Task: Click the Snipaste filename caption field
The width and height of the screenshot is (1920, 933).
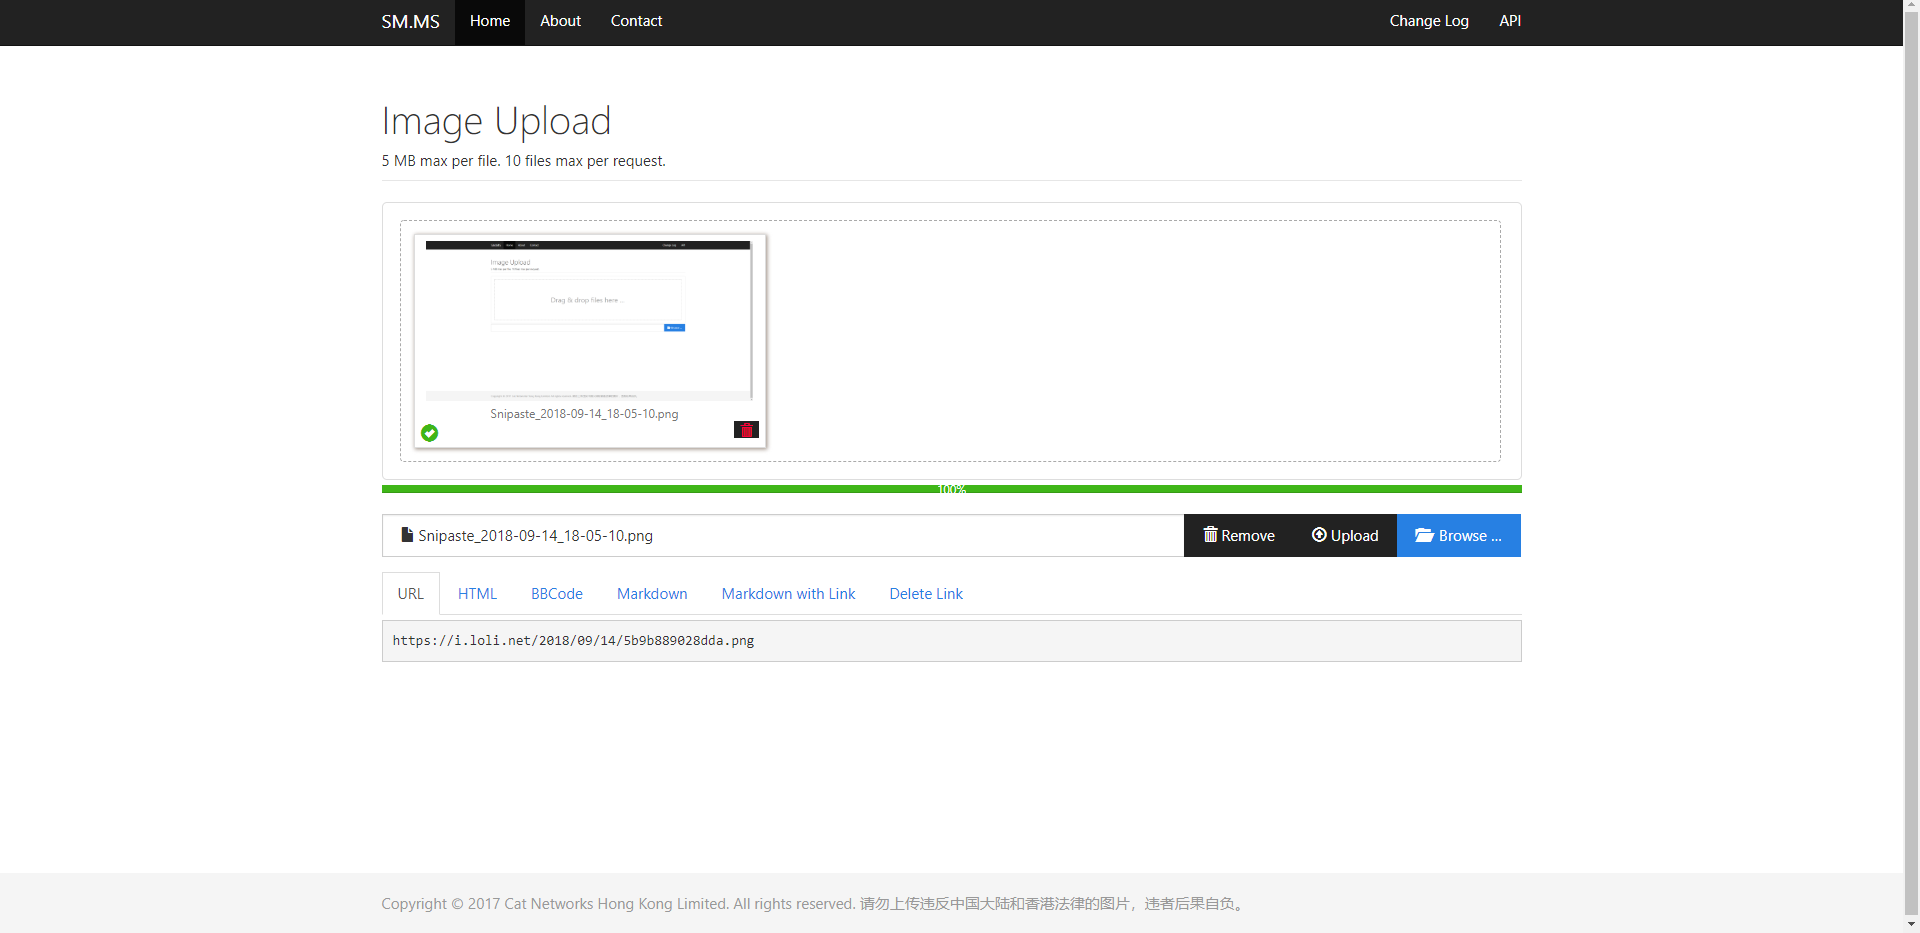Action: coord(783,536)
